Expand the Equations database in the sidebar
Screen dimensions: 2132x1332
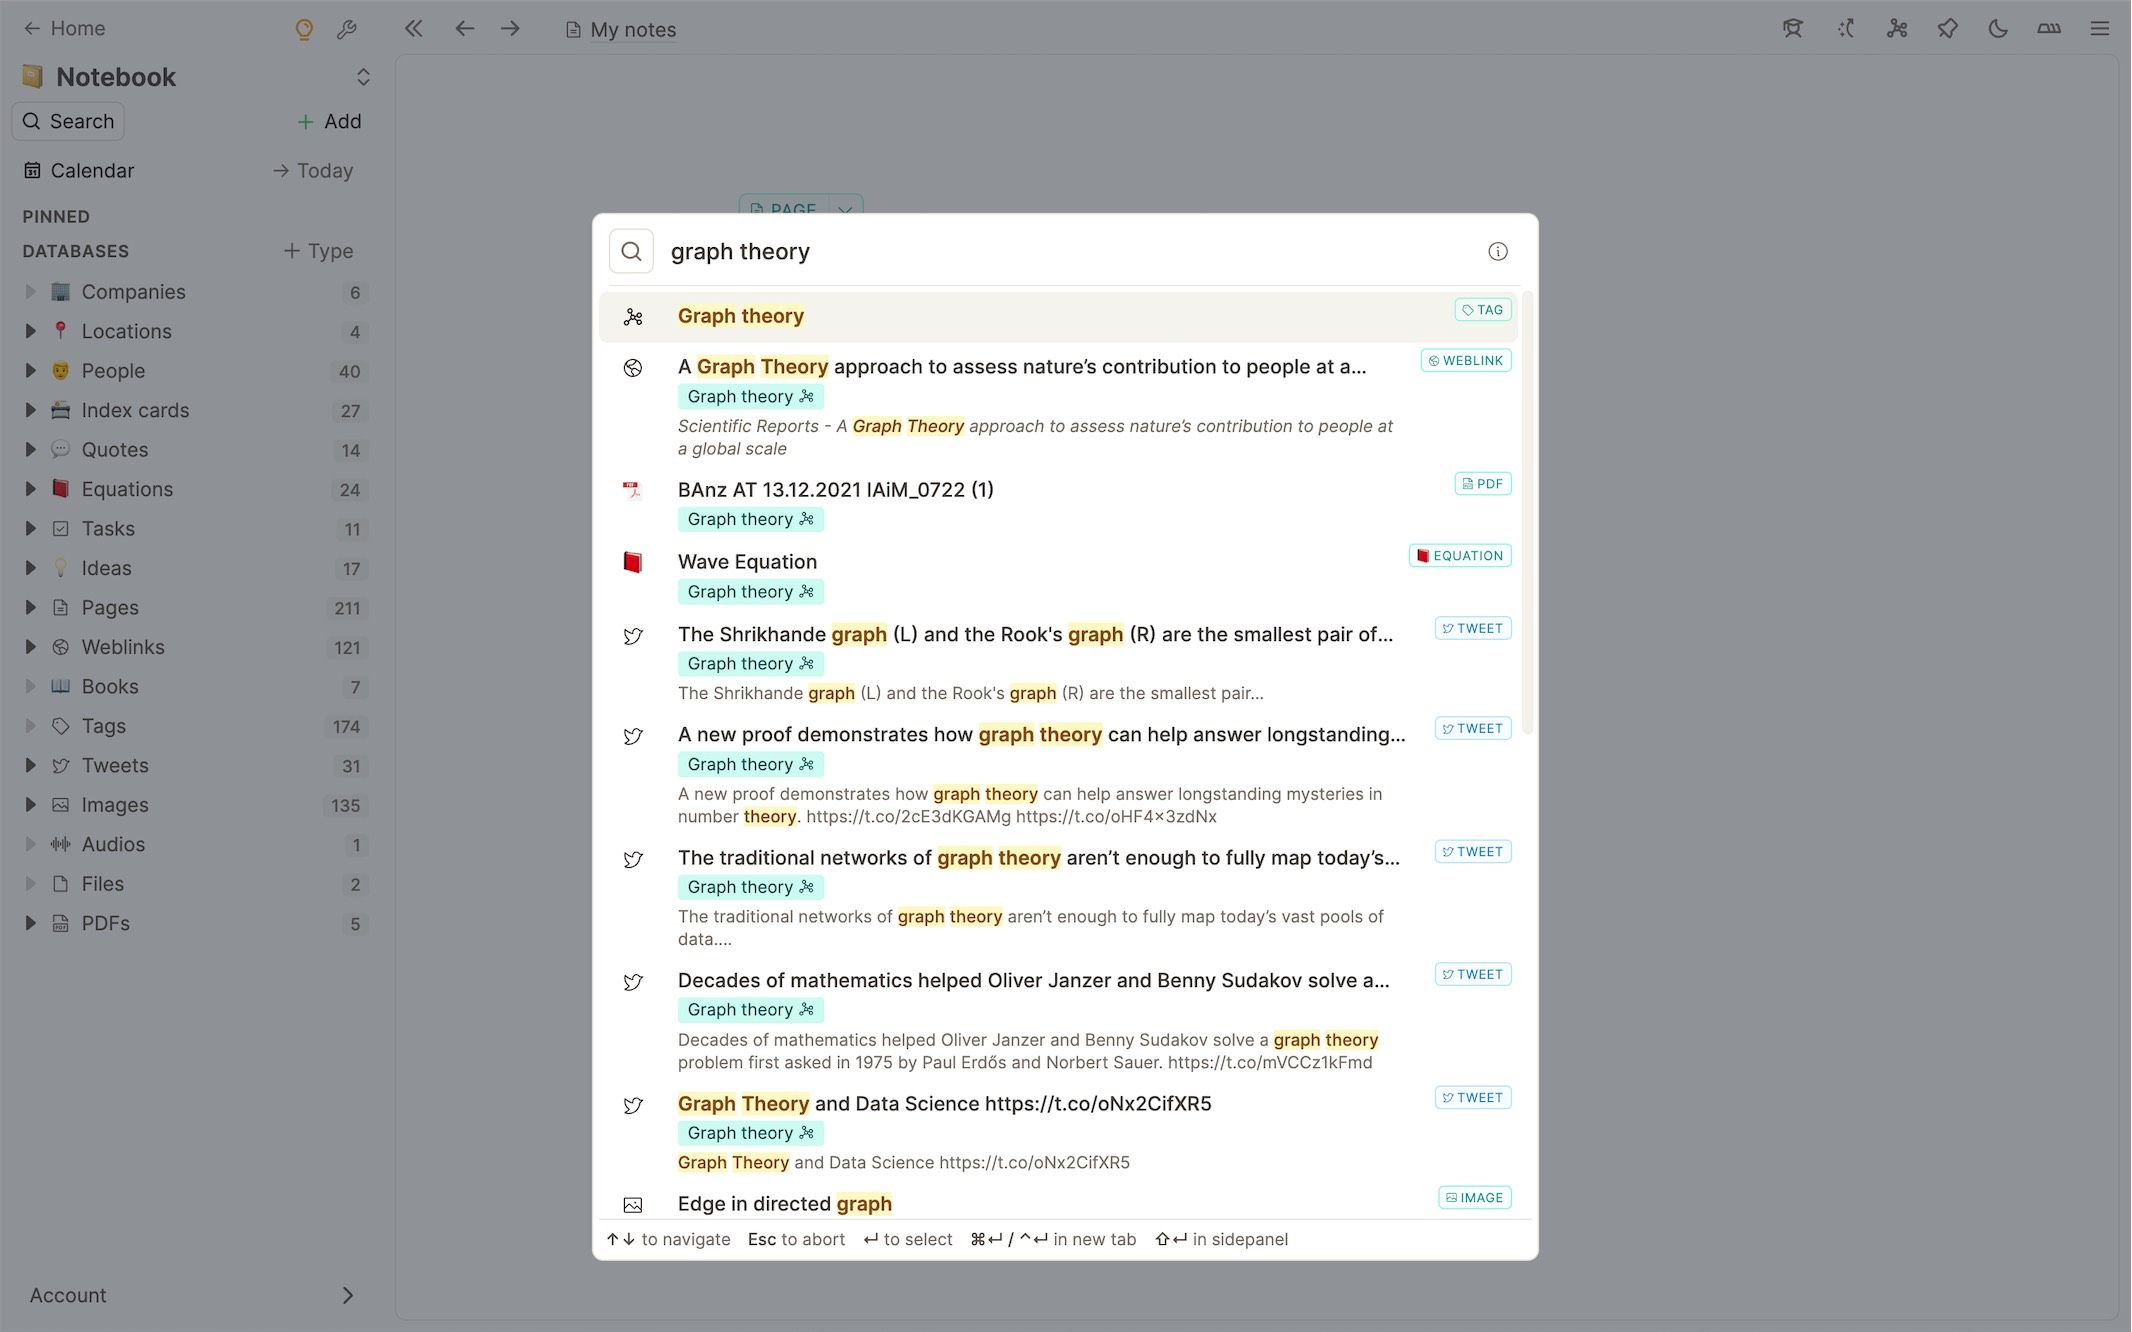pos(30,489)
